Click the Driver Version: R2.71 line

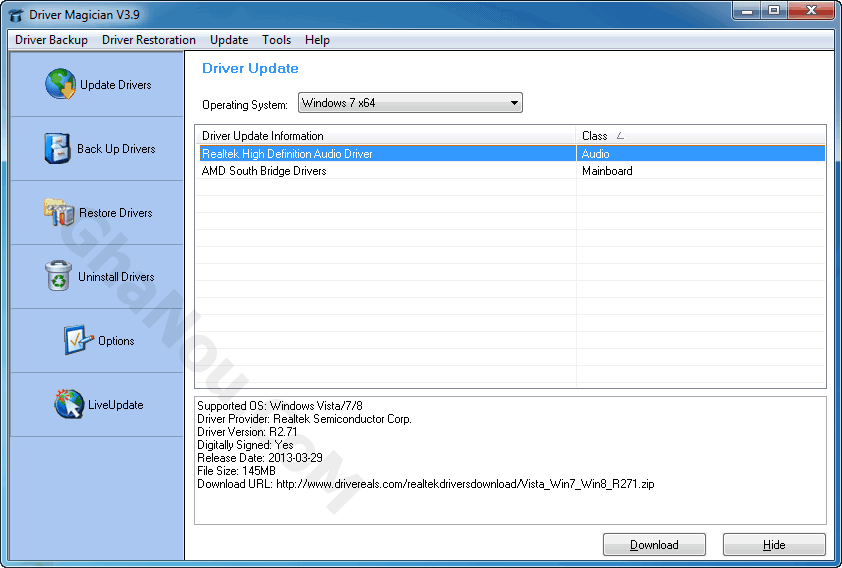[x=247, y=432]
